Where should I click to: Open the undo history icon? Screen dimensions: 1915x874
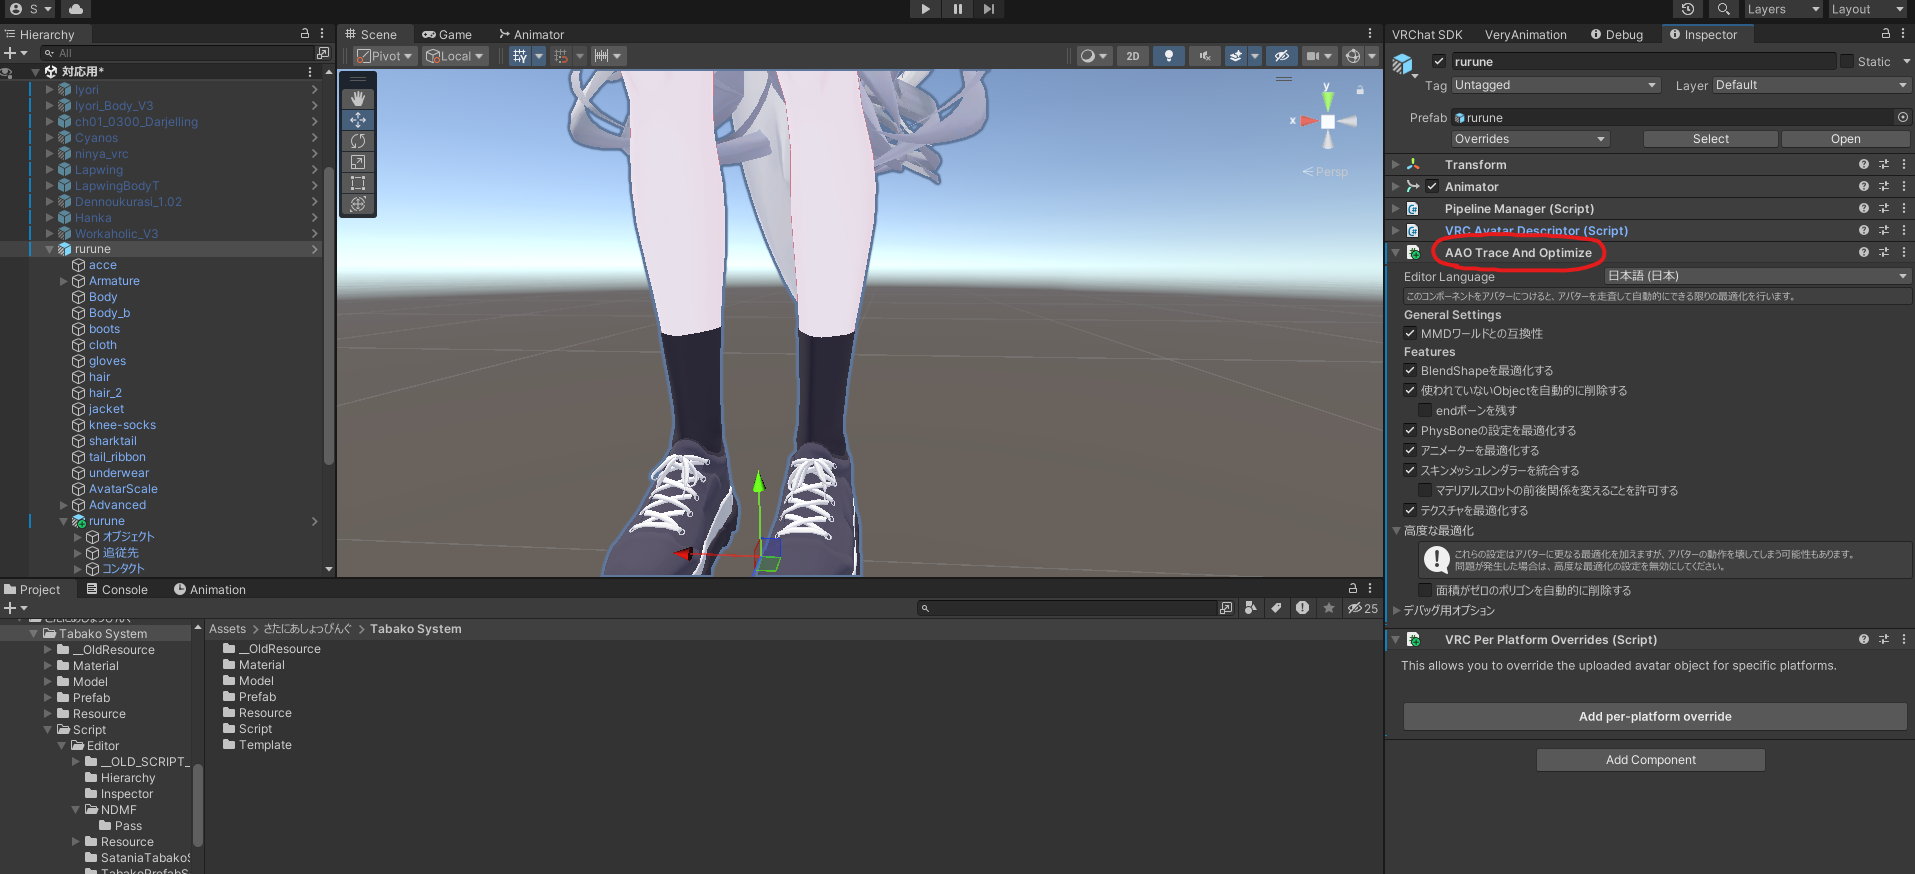point(1688,9)
